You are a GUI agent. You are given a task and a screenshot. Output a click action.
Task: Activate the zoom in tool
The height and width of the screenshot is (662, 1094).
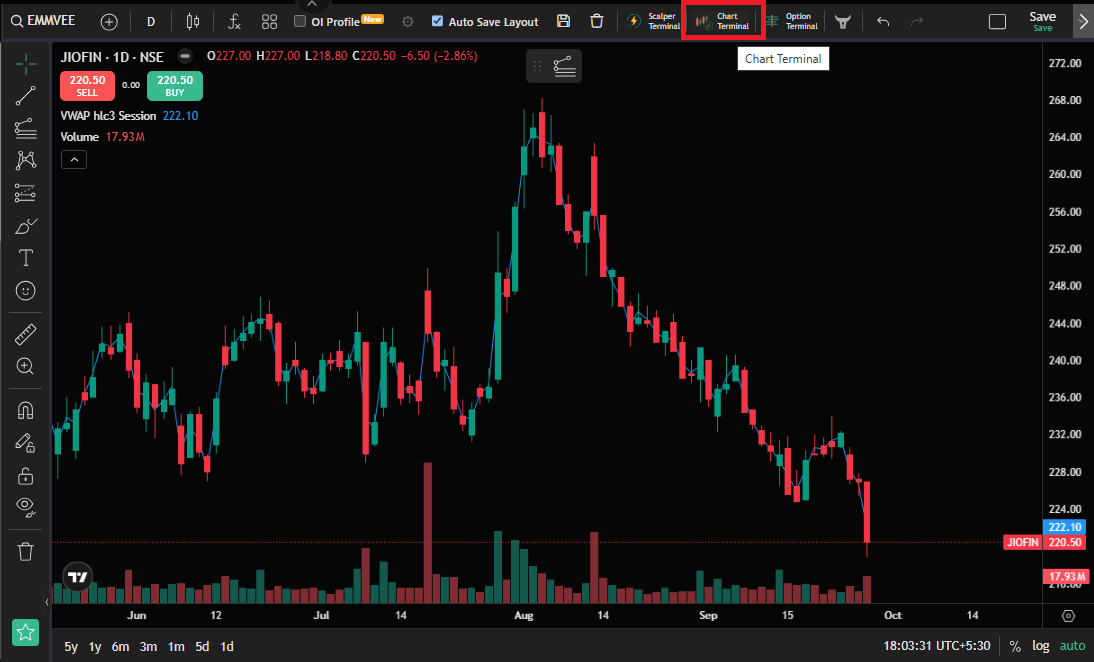point(26,366)
